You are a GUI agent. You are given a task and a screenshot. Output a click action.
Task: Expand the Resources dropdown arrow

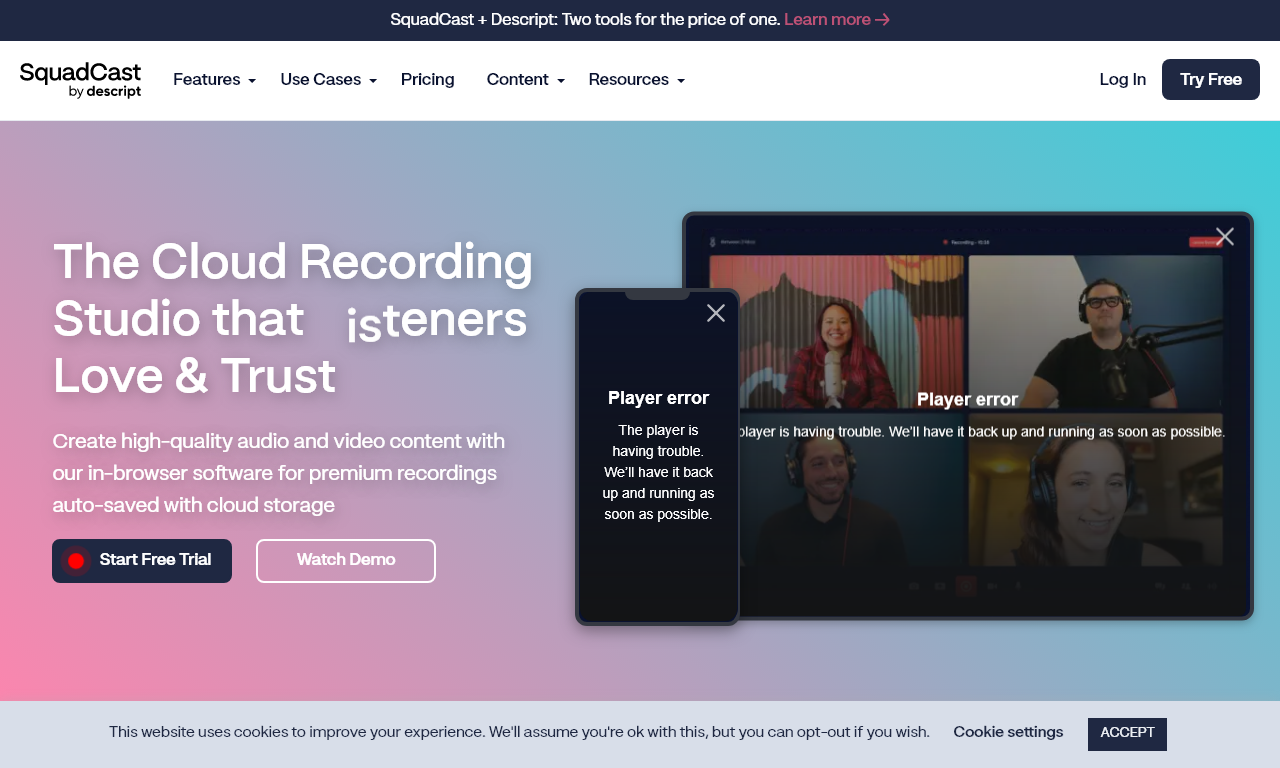[681, 81]
